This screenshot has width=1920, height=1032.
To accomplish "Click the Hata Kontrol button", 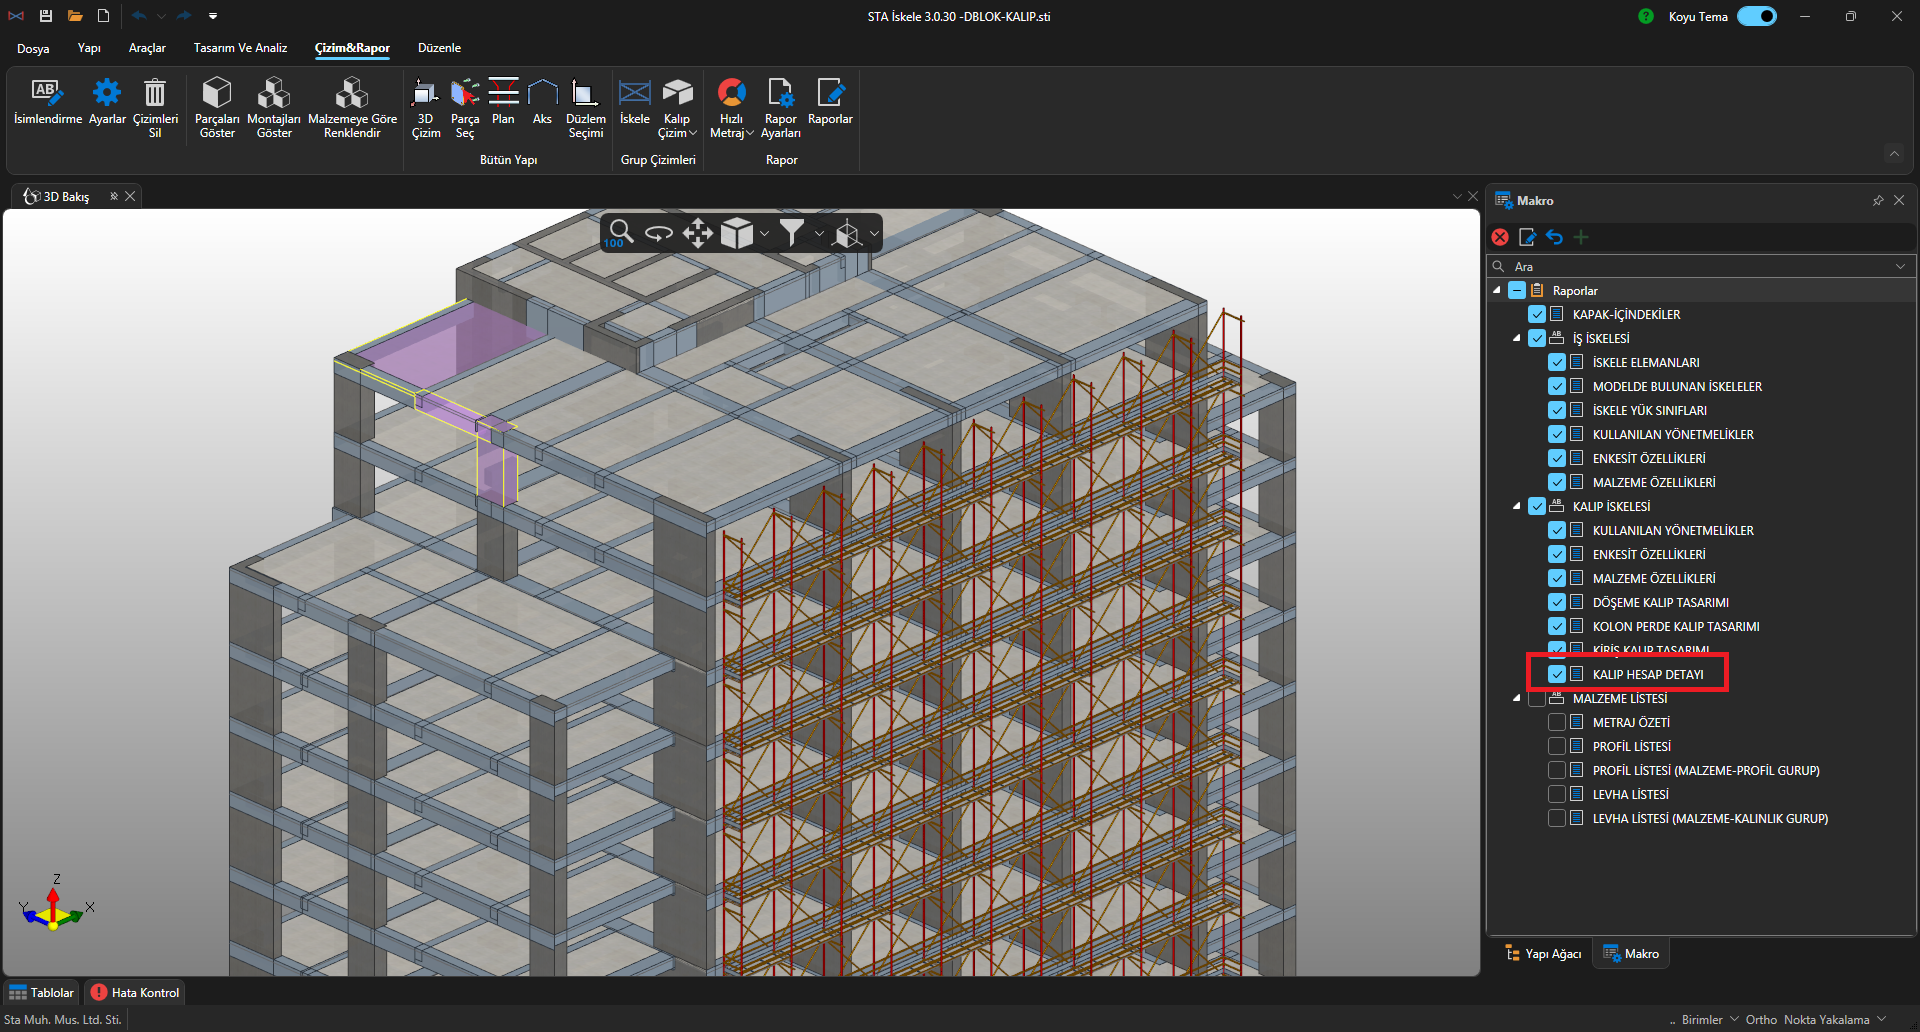I will tap(136, 993).
